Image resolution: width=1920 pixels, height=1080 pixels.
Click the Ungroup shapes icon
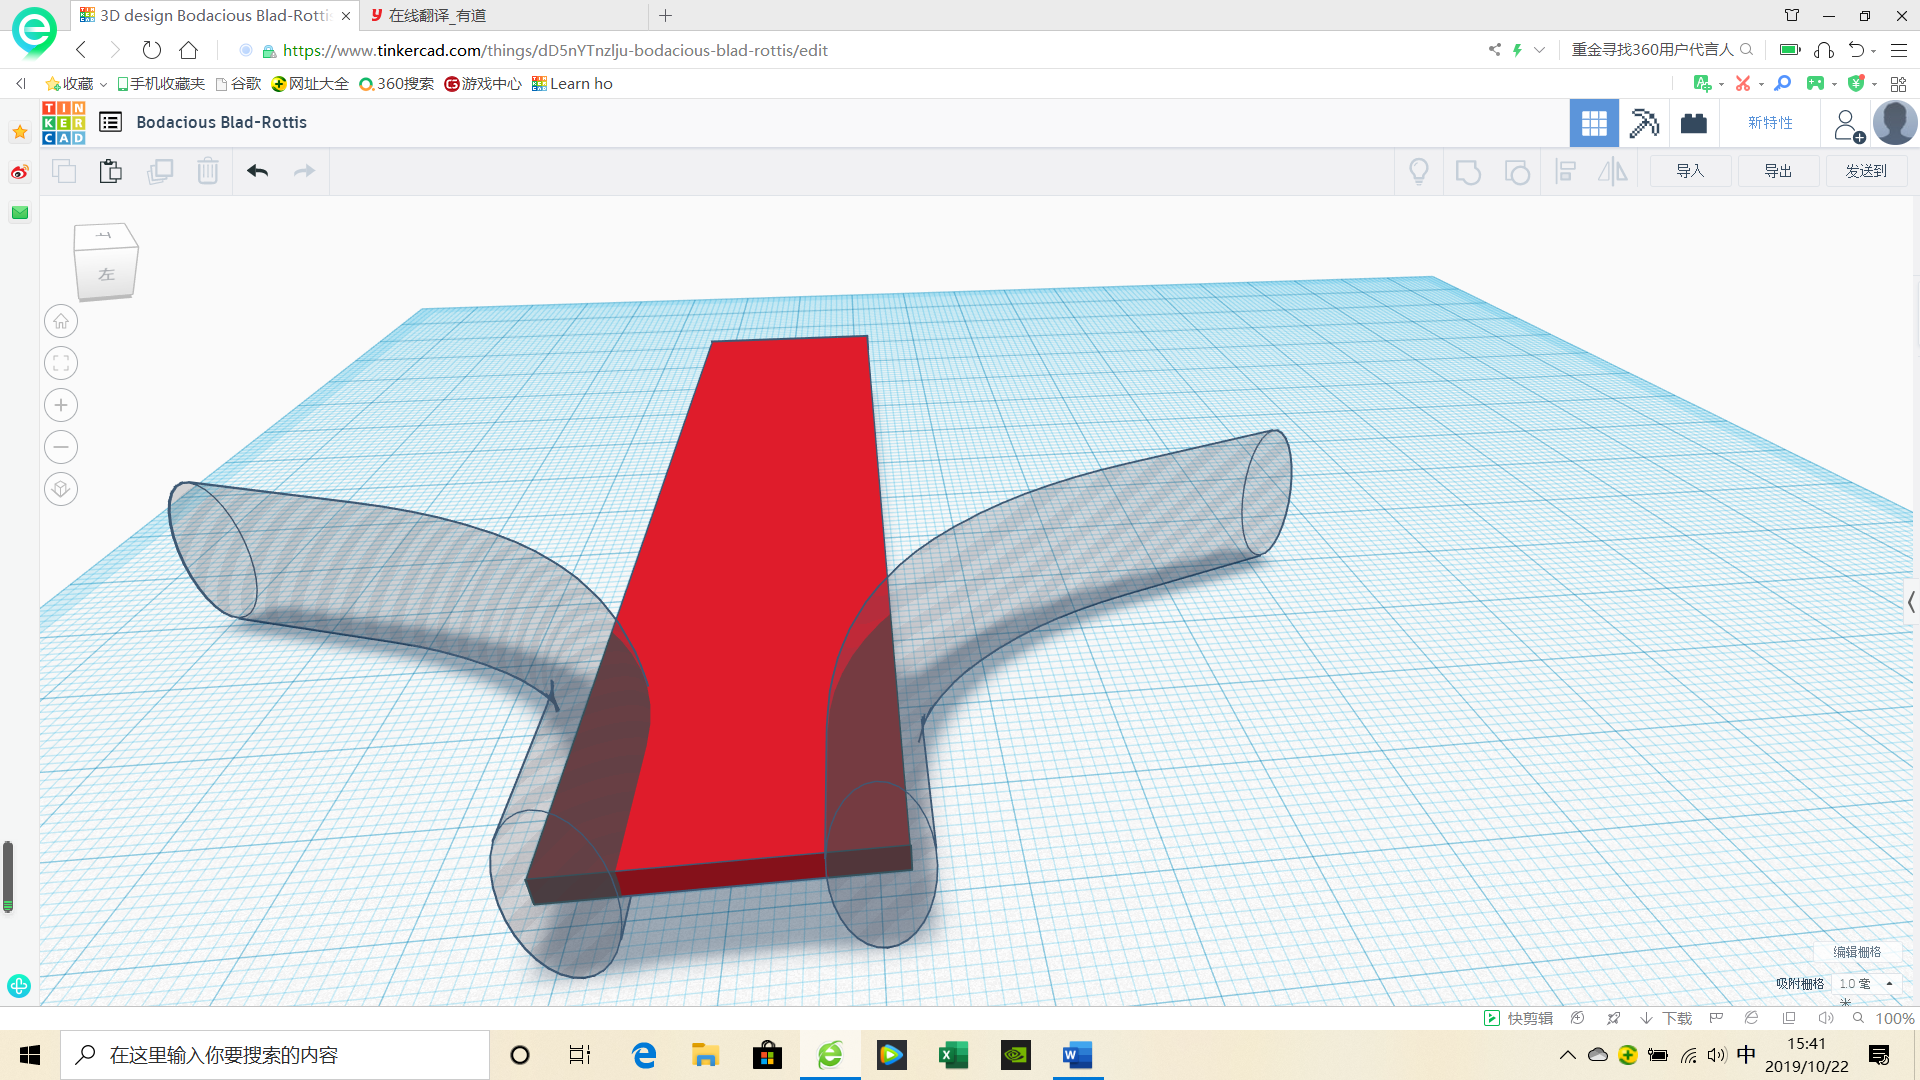point(1516,172)
